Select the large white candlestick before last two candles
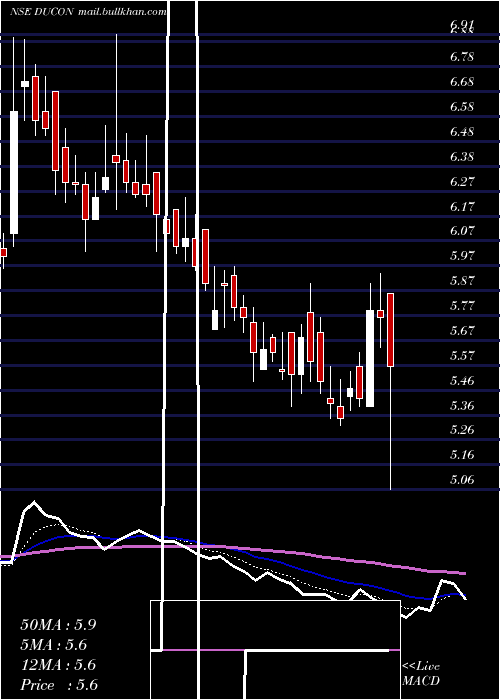 click(370, 358)
